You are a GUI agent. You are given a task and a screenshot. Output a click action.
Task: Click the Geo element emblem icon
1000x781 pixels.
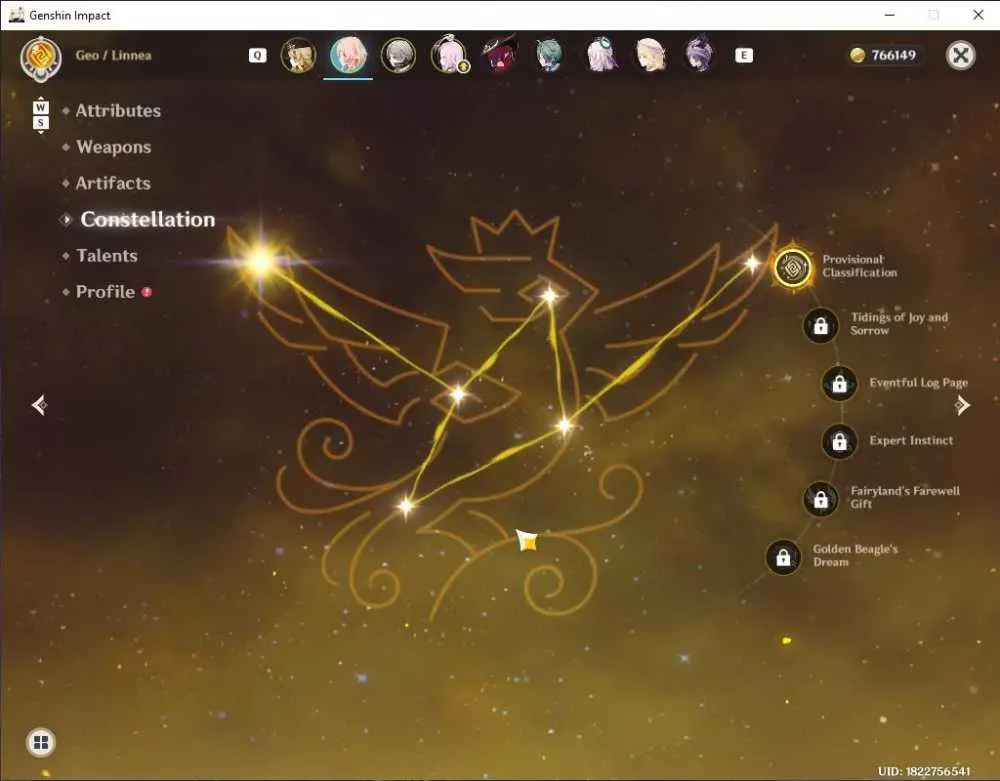pos(41,59)
